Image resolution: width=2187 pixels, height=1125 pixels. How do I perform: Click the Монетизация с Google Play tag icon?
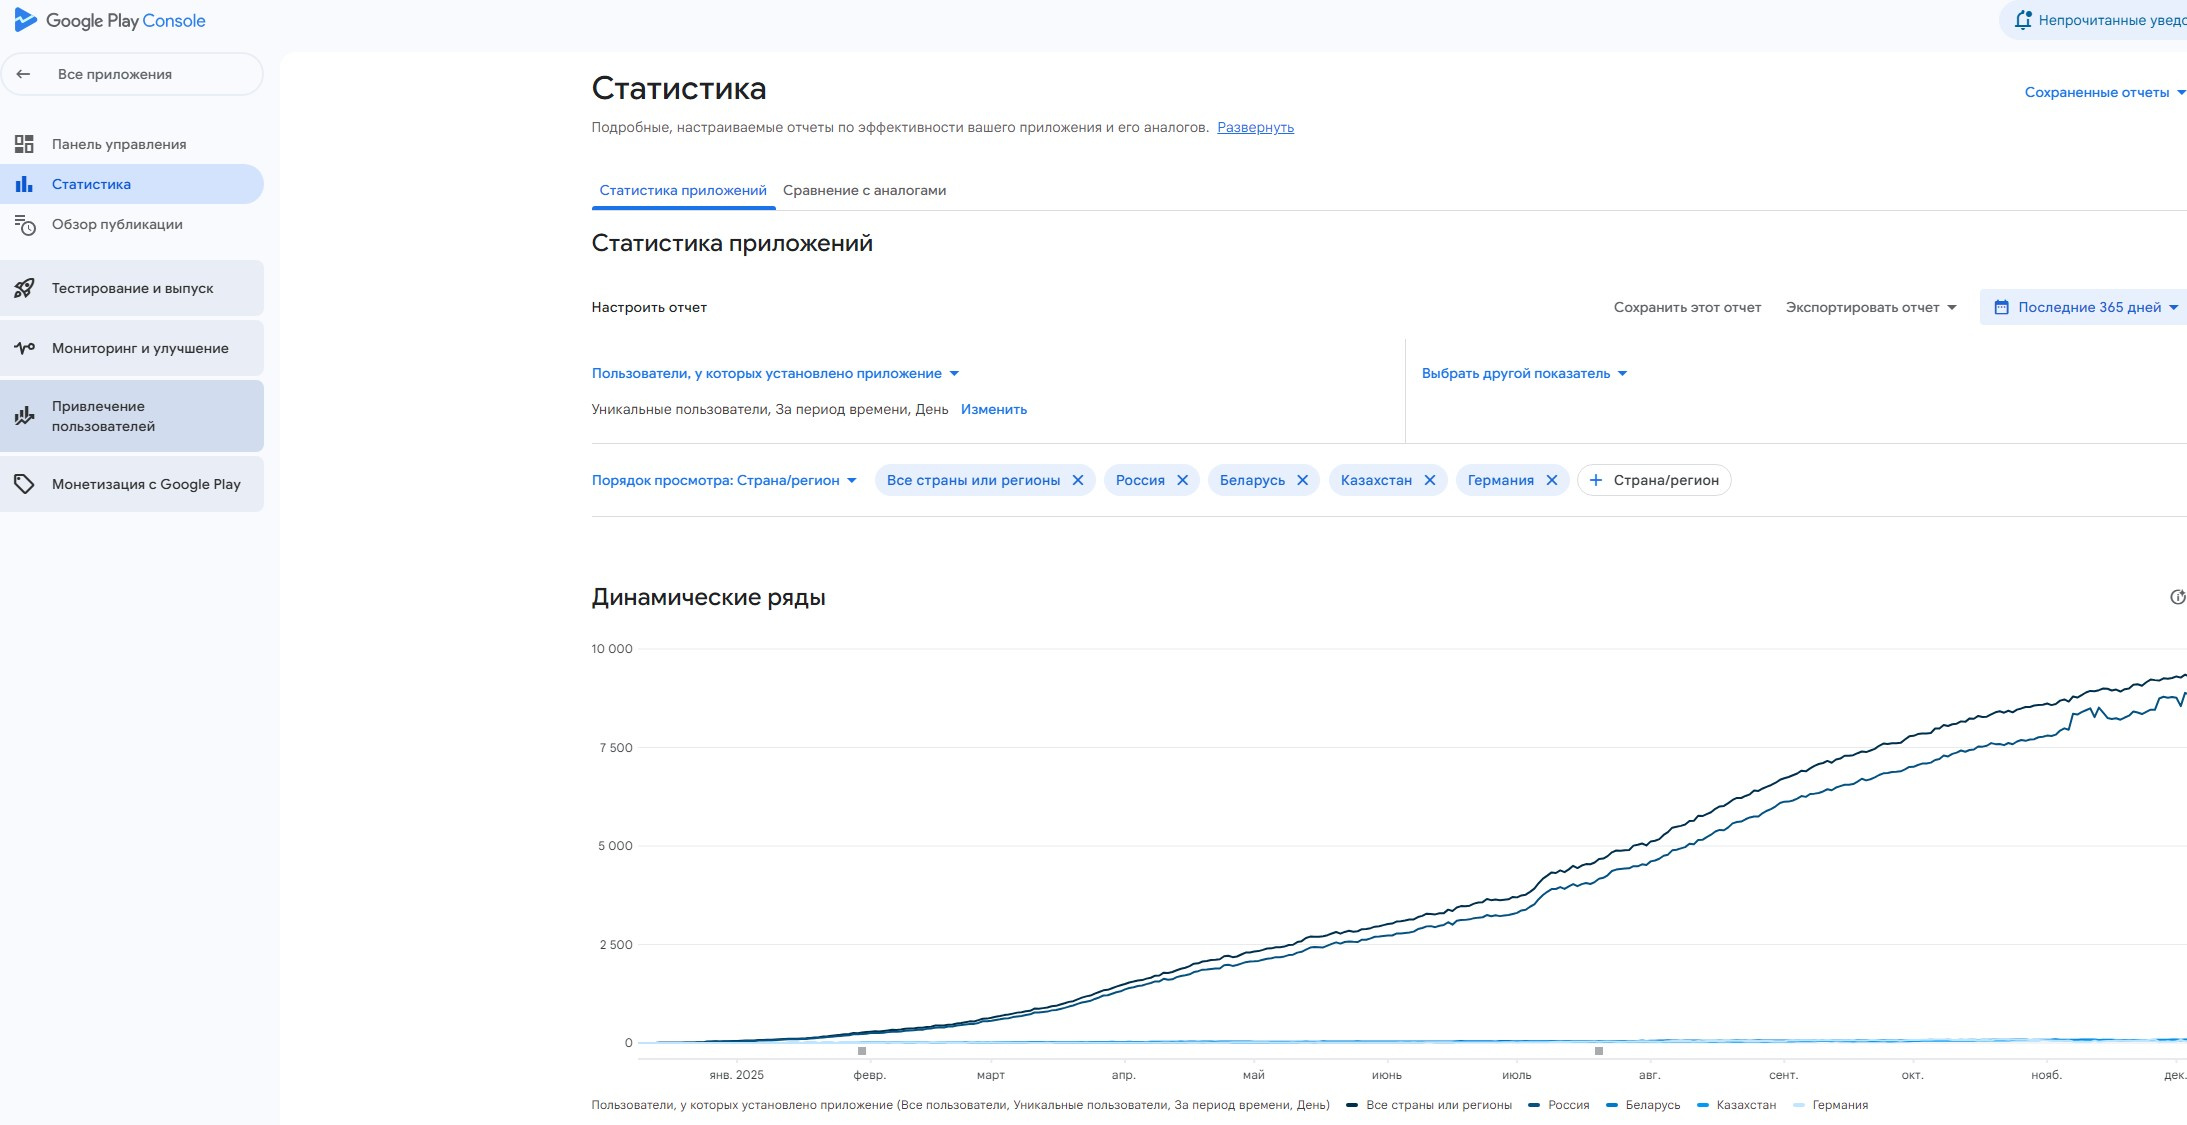pos(24,484)
